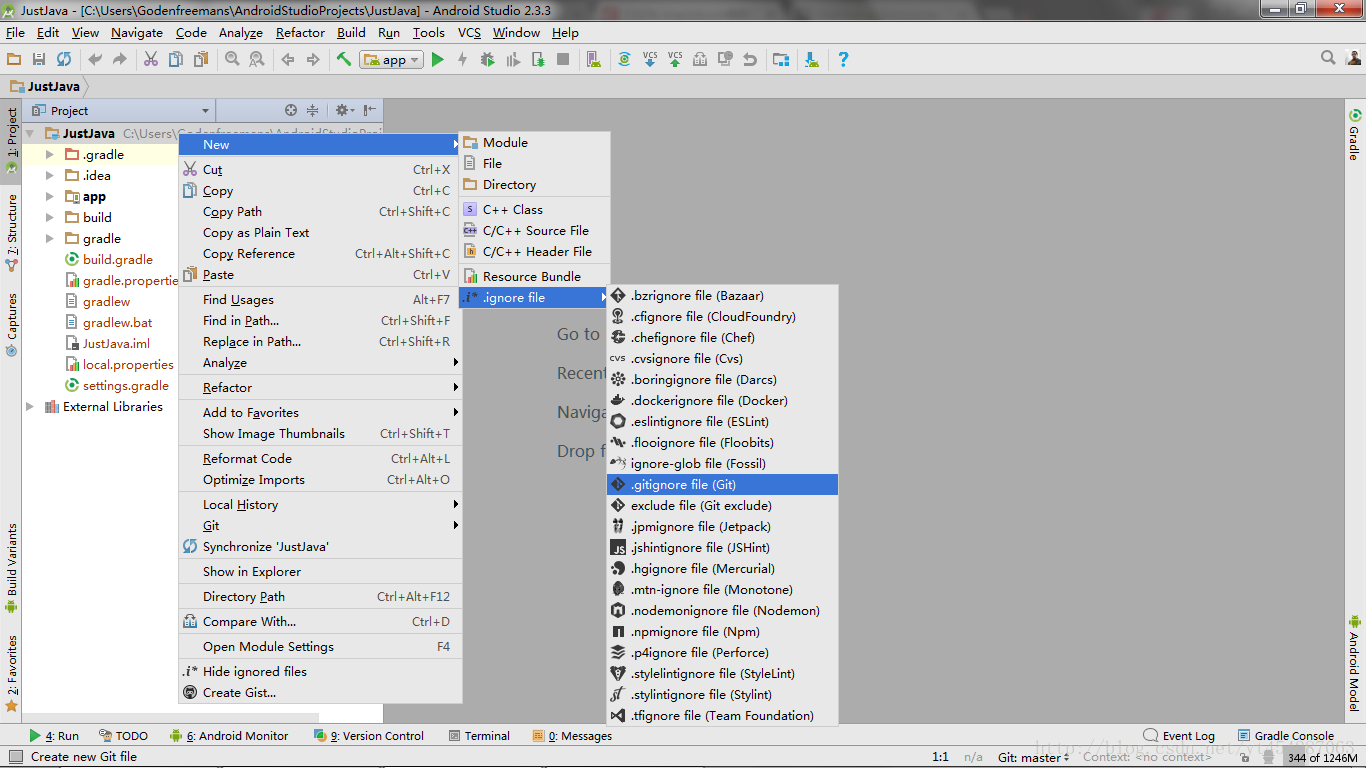Open Build Variants side tab
1366x768 pixels.
coord(12,568)
